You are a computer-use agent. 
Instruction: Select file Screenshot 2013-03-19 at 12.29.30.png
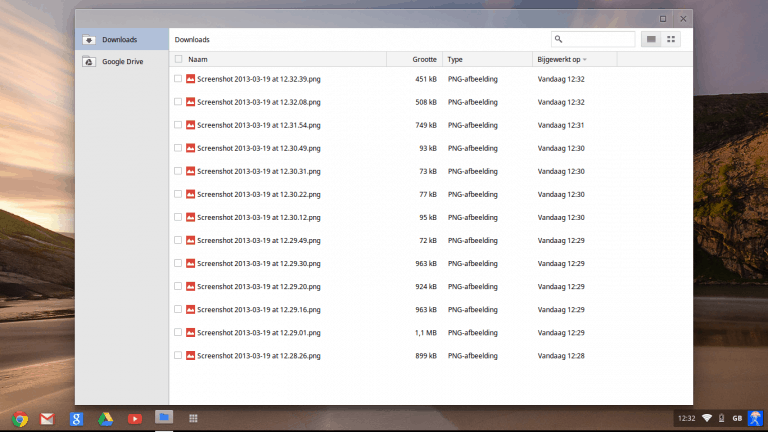coord(259,264)
